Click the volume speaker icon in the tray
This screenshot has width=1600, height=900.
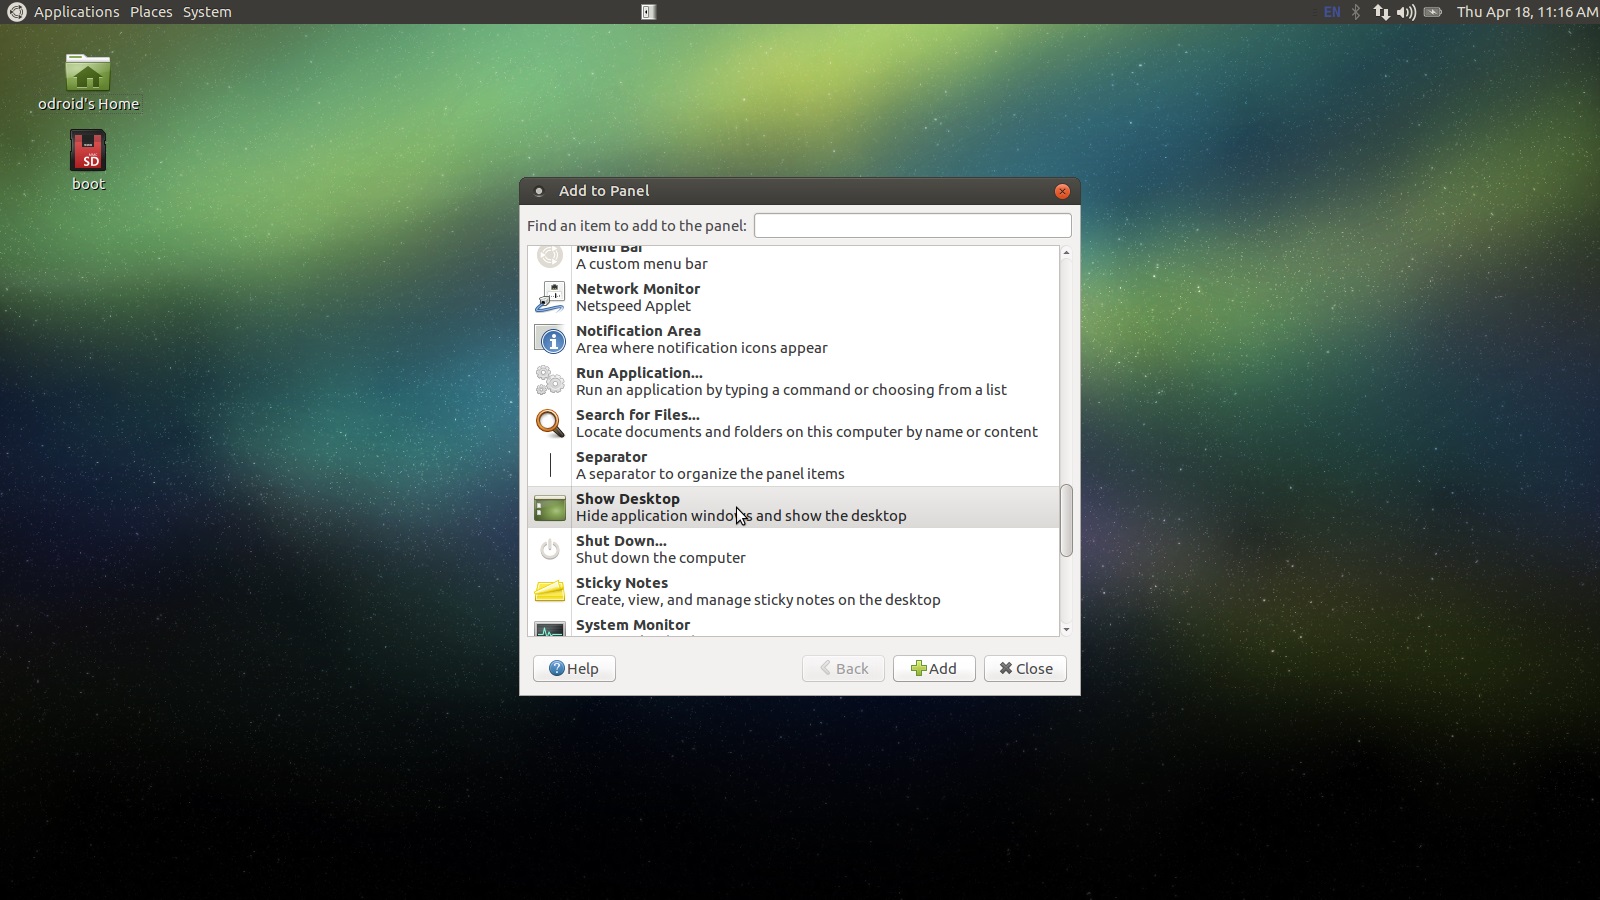click(x=1406, y=12)
